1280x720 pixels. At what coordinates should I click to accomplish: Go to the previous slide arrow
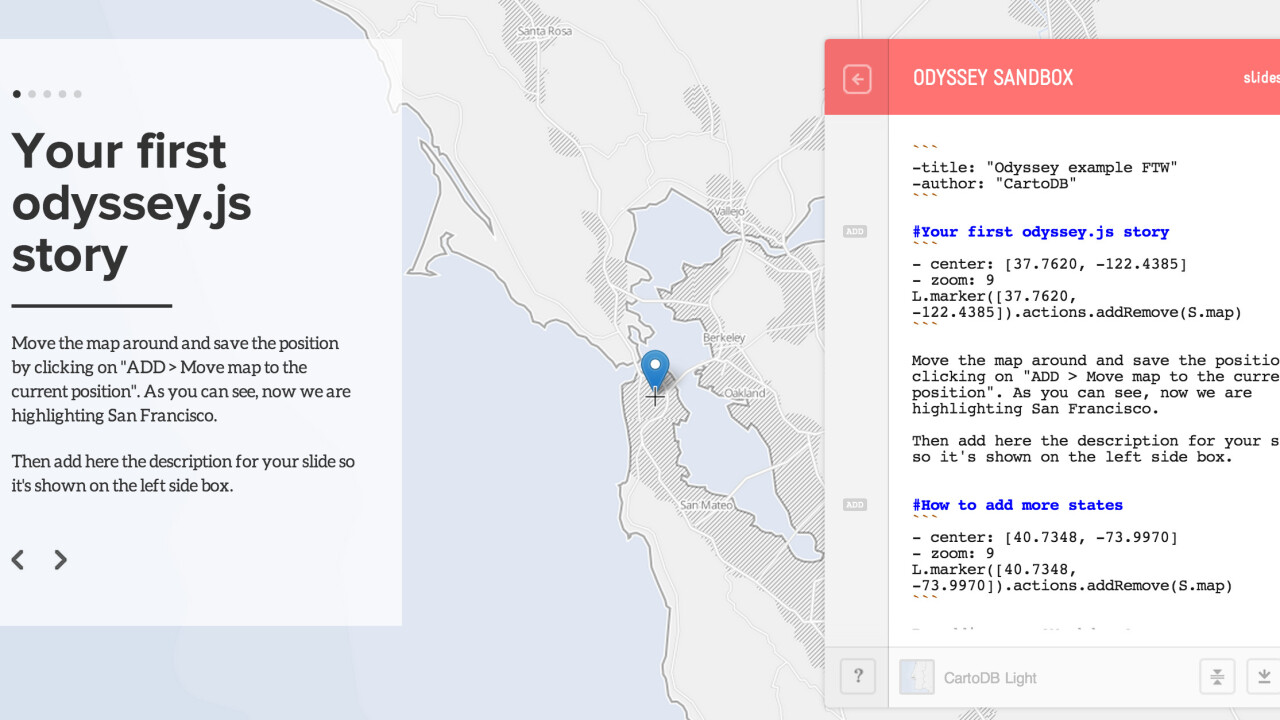click(x=18, y=560)
